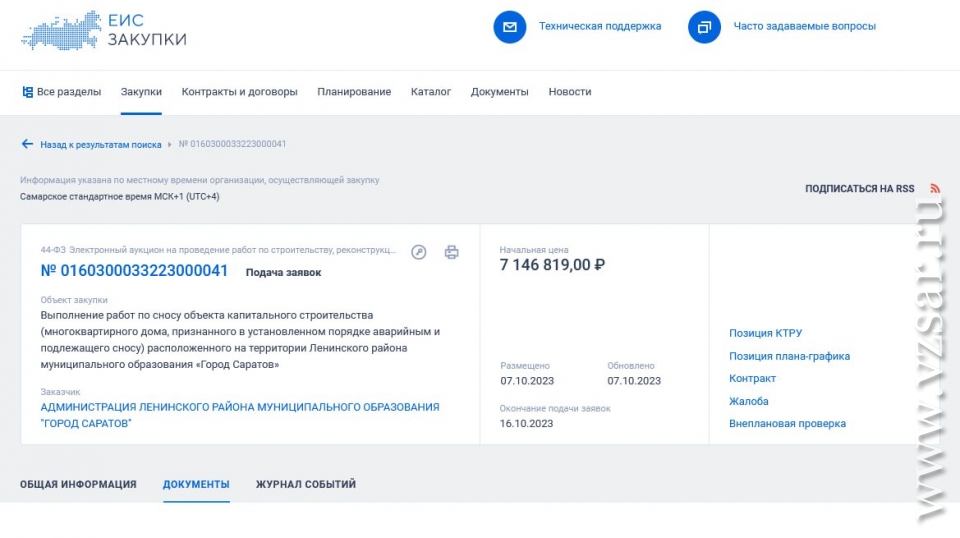Click the print icon on the purchase card
960x538 pixels.
pos(451,252)
